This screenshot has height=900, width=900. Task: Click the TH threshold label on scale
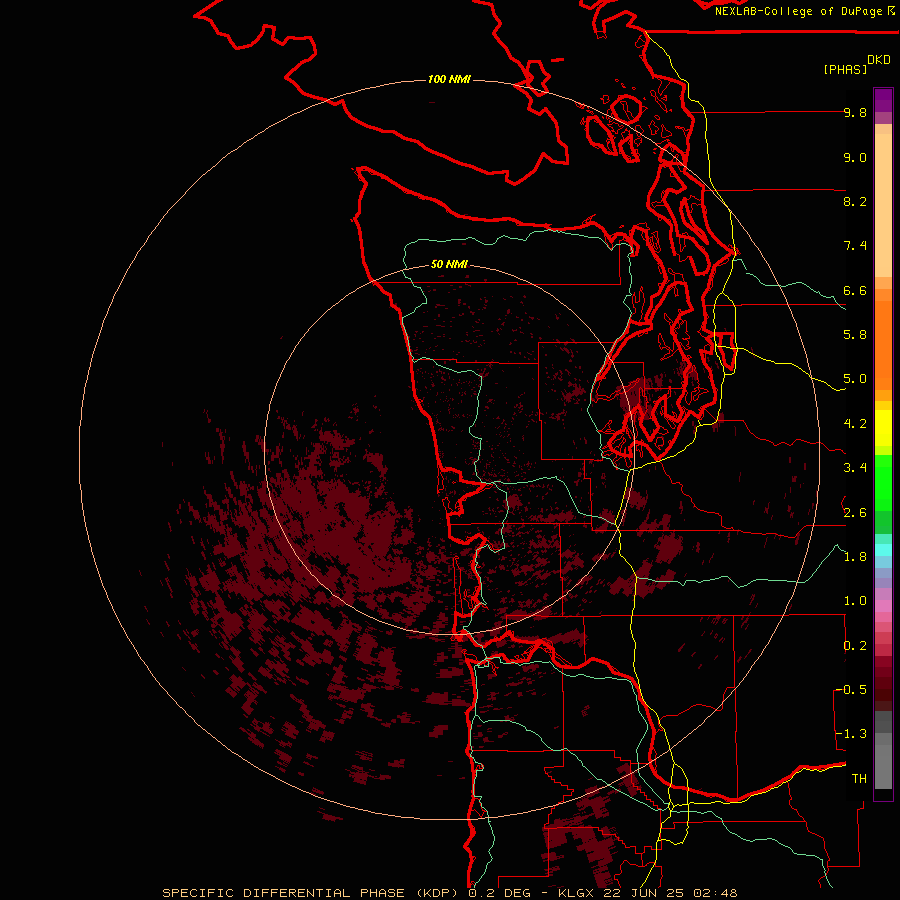859,779
